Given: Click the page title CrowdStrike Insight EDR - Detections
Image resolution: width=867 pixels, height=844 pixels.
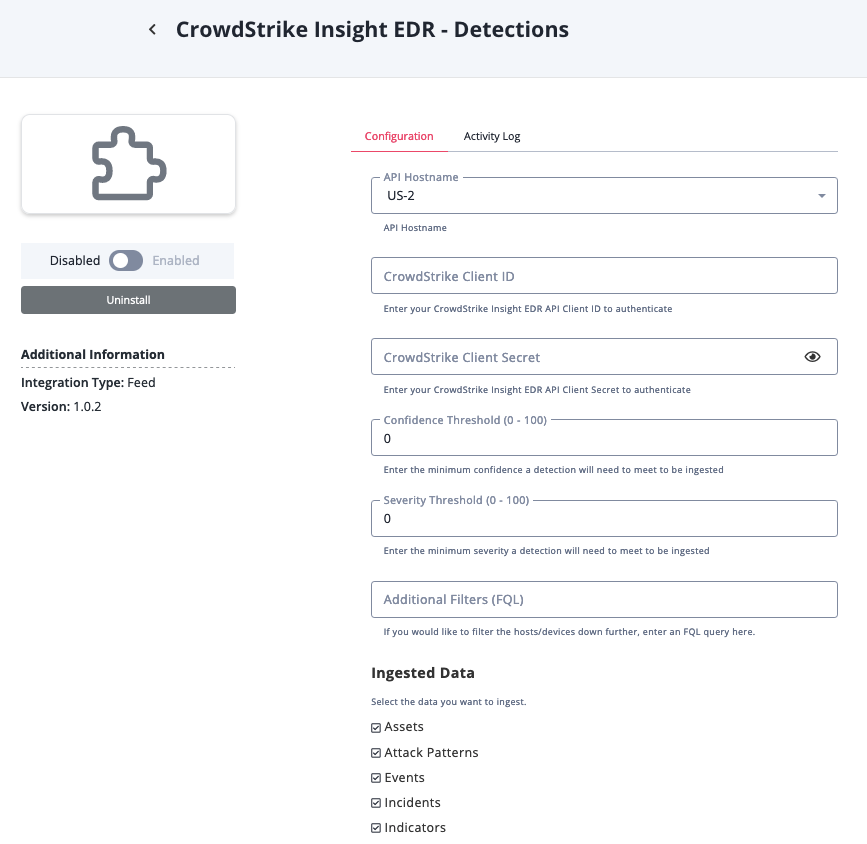Looking at the screenshot, I should point(372,29).
